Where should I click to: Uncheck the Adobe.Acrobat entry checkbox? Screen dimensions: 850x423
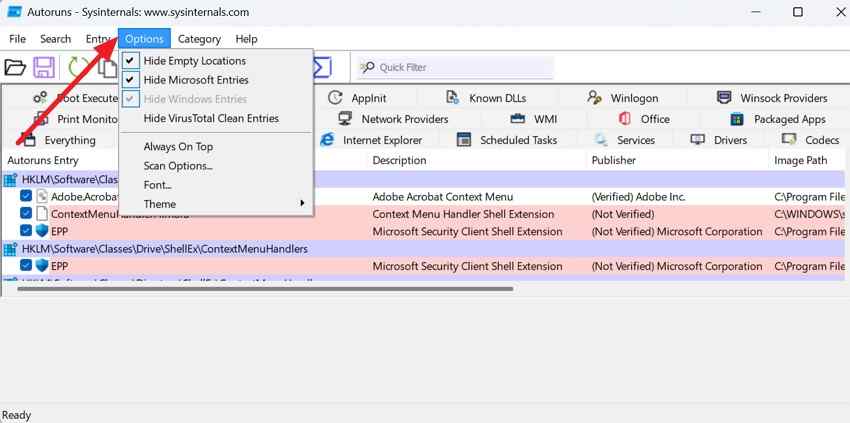[x=26, y=196]
